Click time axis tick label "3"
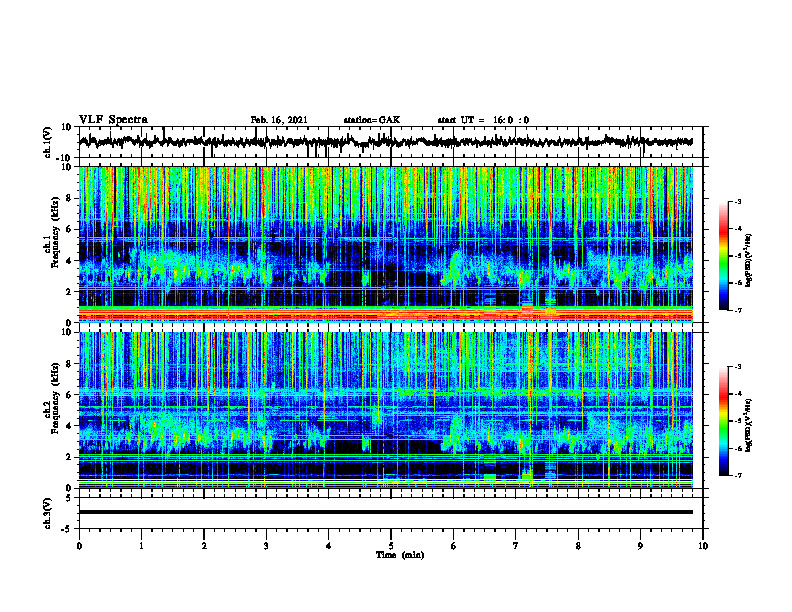Image resolution: width=792 pixels, height=612 pixels. coord(266,546)
